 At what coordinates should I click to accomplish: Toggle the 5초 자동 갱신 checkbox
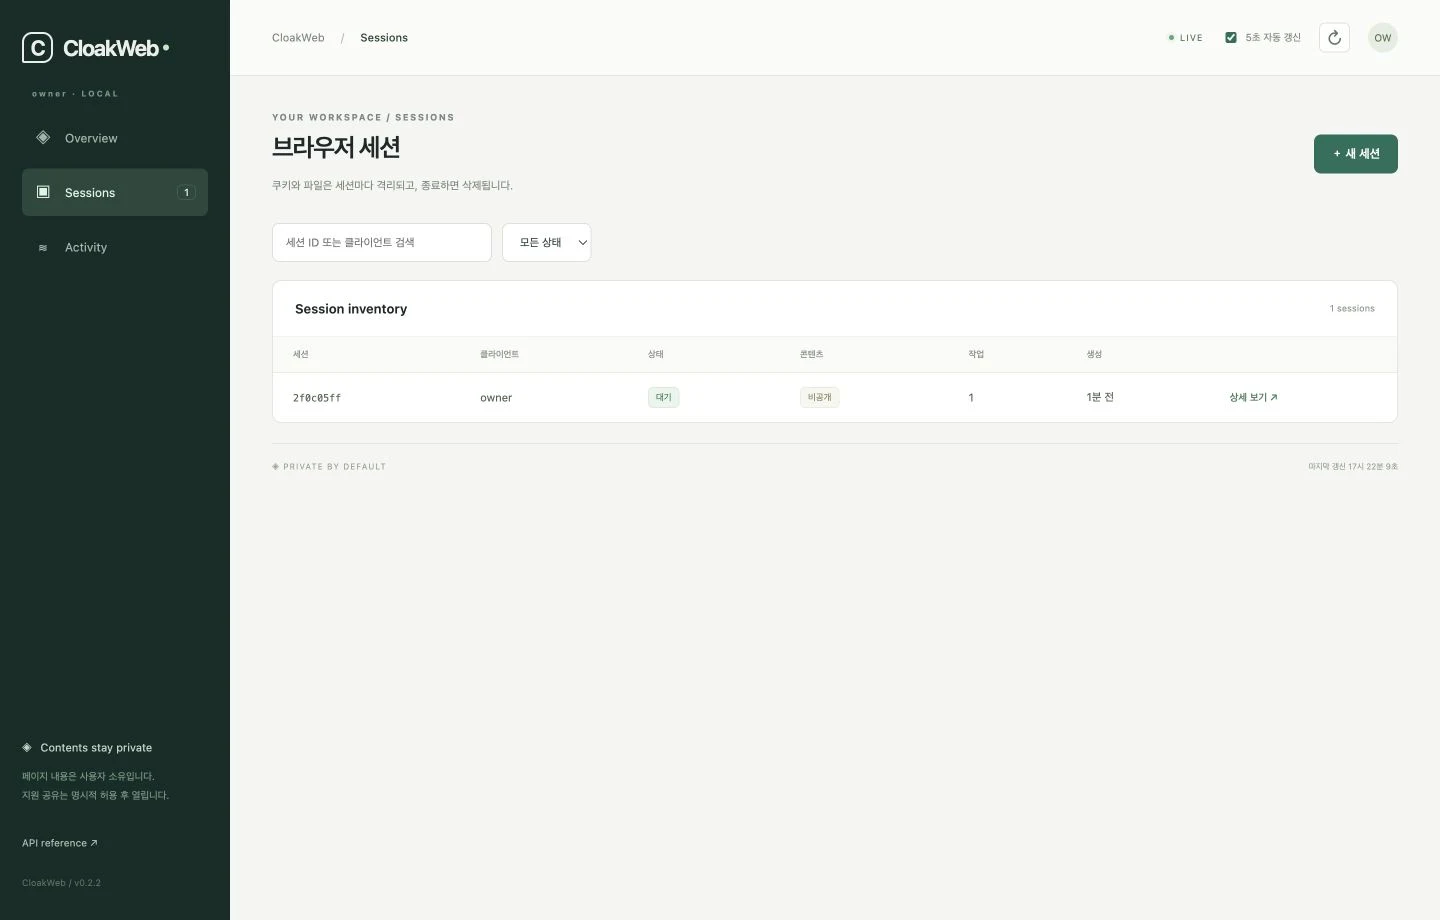[1231, 38]
